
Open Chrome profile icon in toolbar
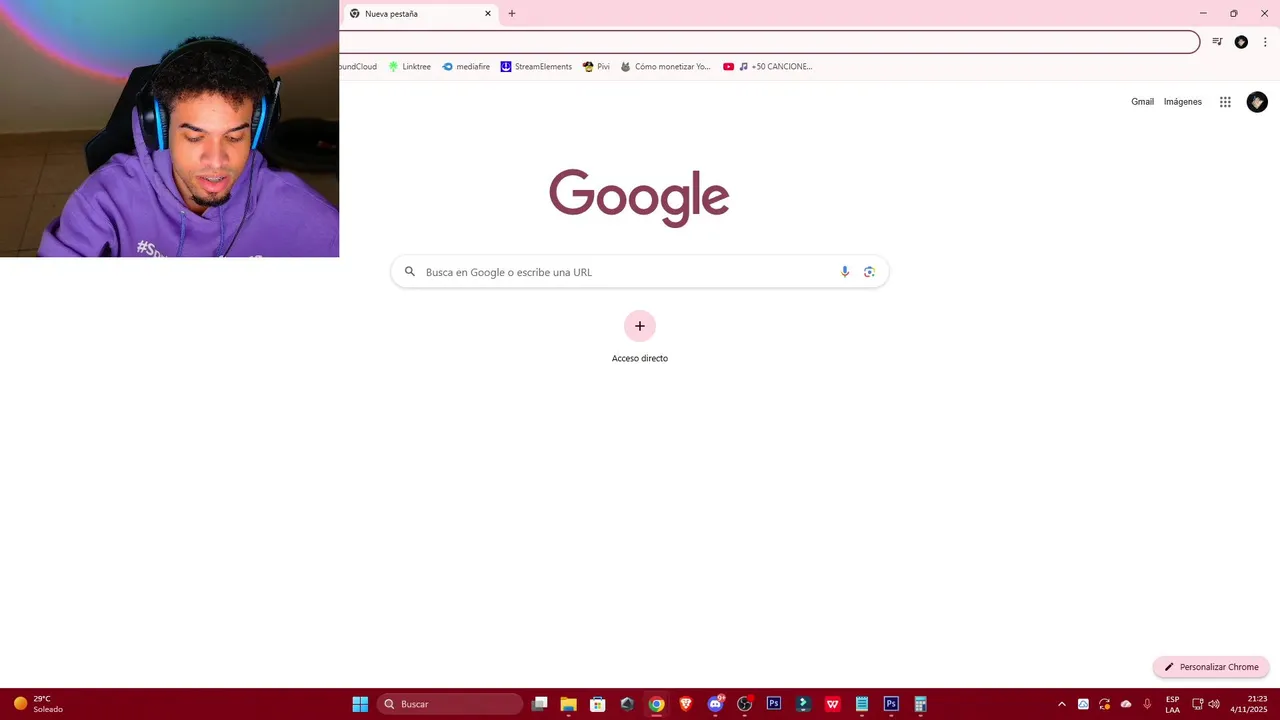(x=1241, y=42)
